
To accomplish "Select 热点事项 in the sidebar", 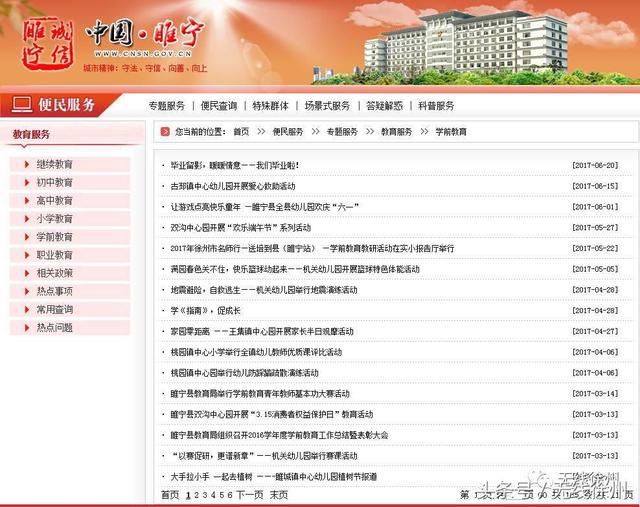I will tap(55, 291).
